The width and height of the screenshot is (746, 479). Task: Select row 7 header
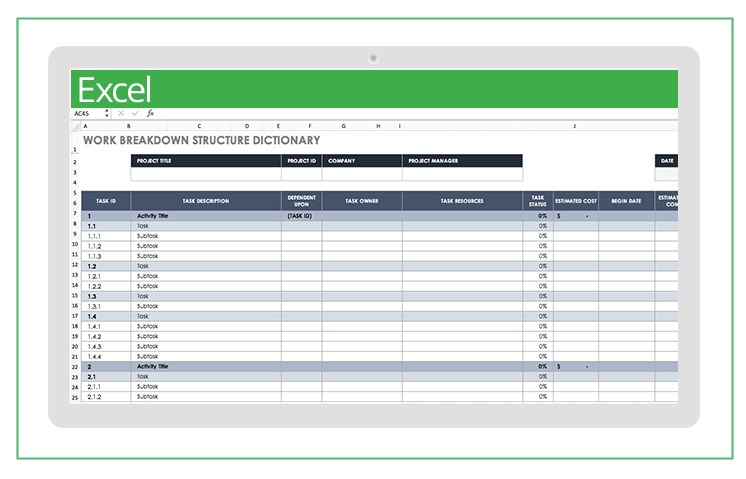pos(75,216)
